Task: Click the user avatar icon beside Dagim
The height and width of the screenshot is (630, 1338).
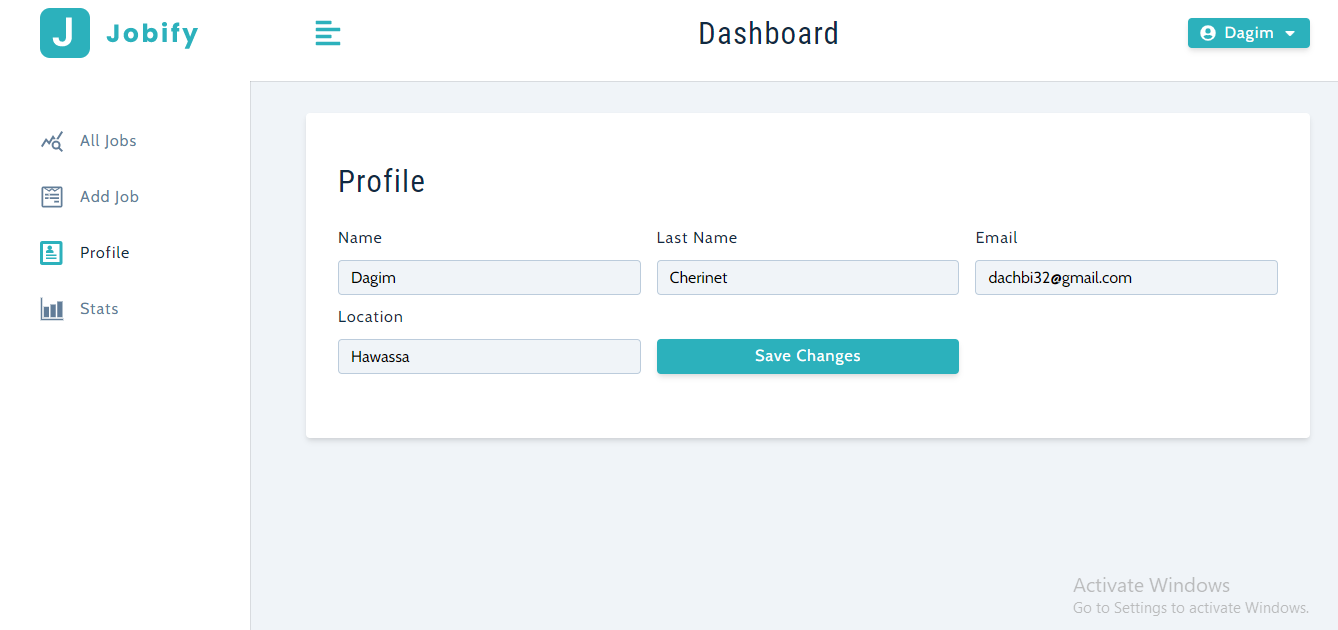Action: click(1210, 32)
